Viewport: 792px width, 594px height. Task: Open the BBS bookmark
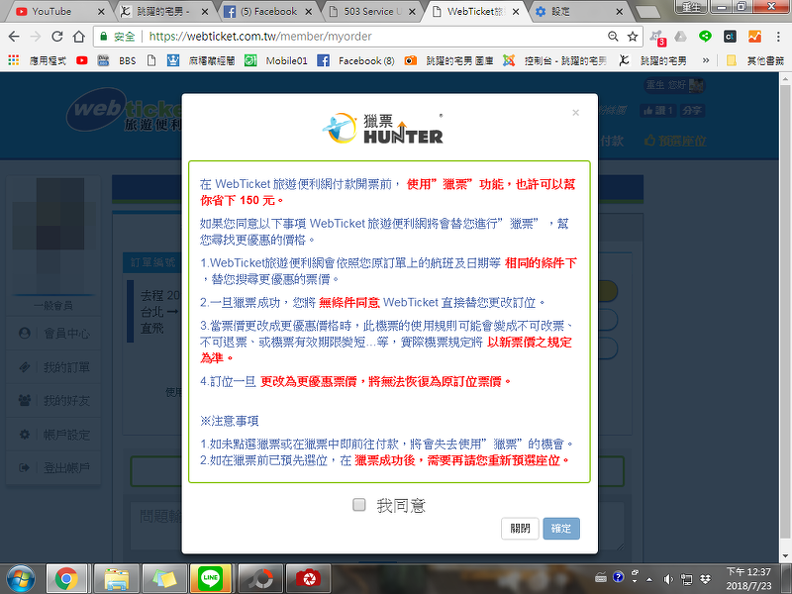pyautogui.click(x=117, y=61)
